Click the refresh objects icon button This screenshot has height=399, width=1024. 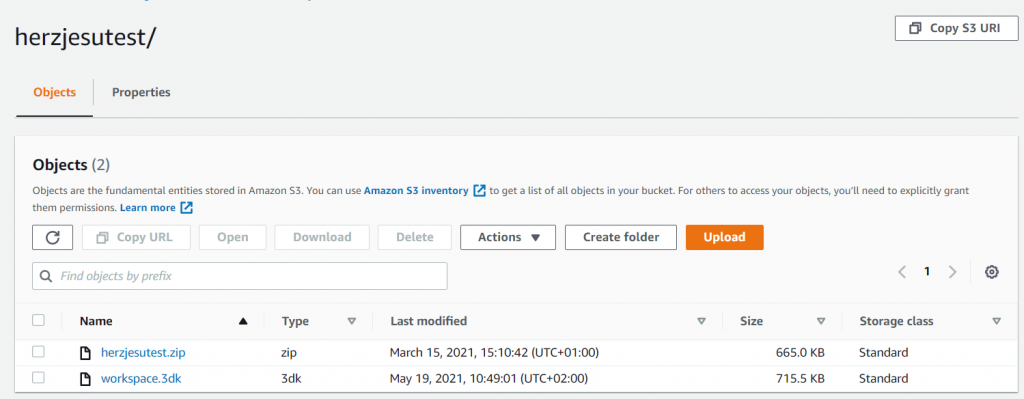point(53,238)
